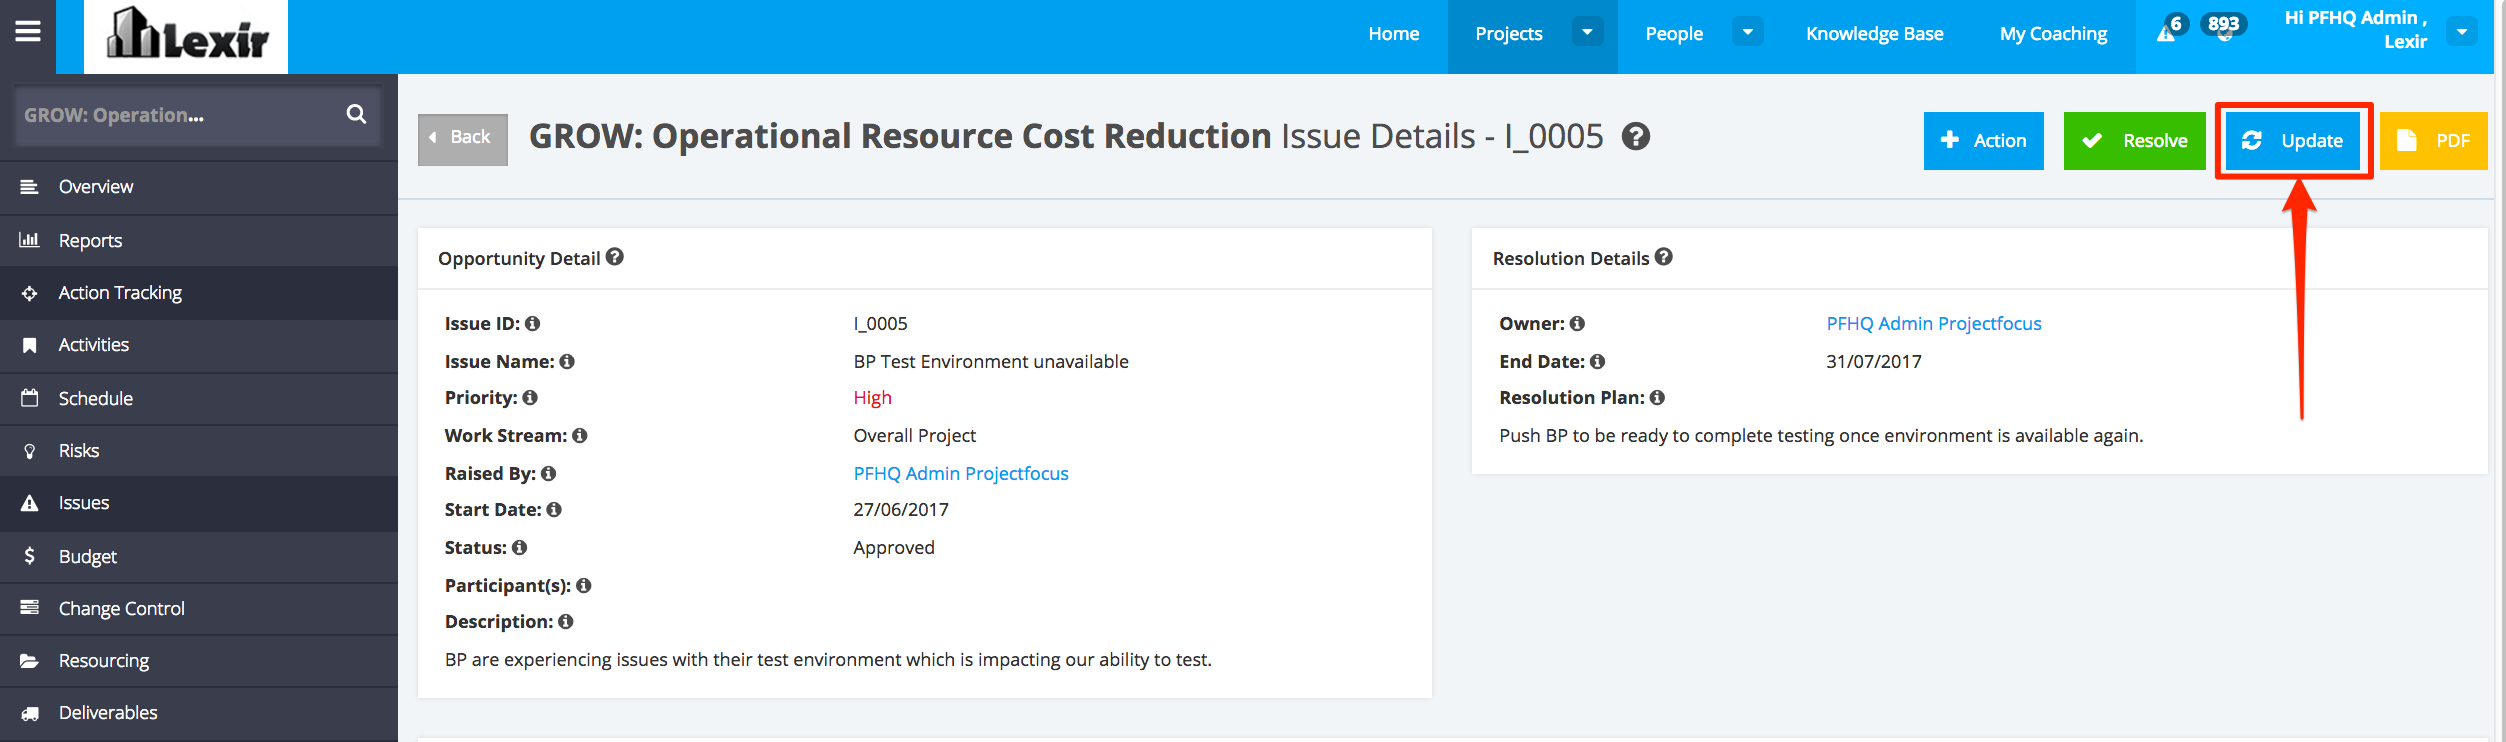Click info icon beside Participant(s)
This screenshot has height=742, width=2506.
click(584, 585)
